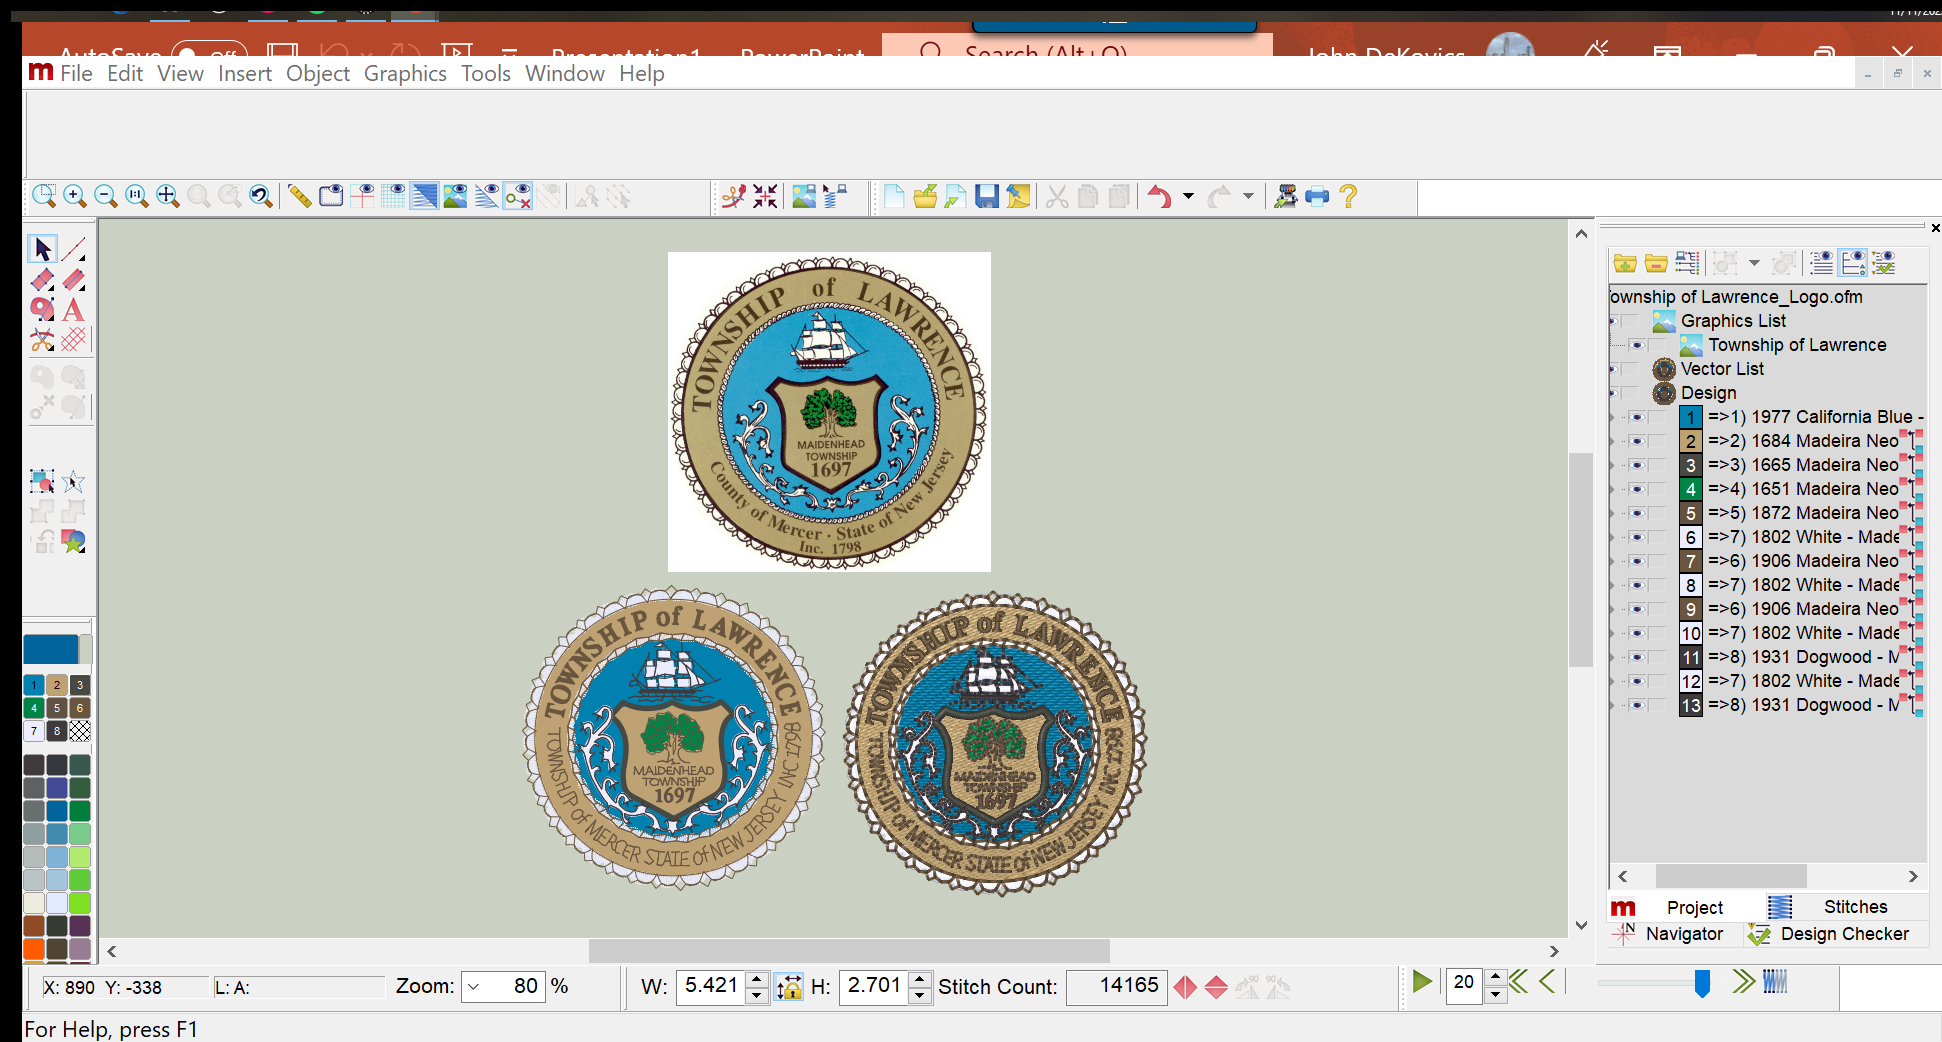Expand layer 13 1931 Dogwood tree item

(1612, 705)
